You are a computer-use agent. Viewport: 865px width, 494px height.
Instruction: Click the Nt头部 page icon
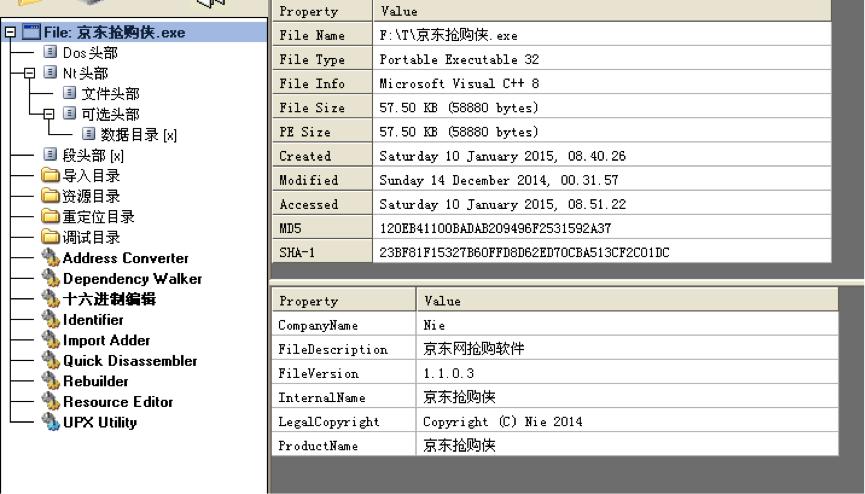pyautogui.click(x=50, y=73)
